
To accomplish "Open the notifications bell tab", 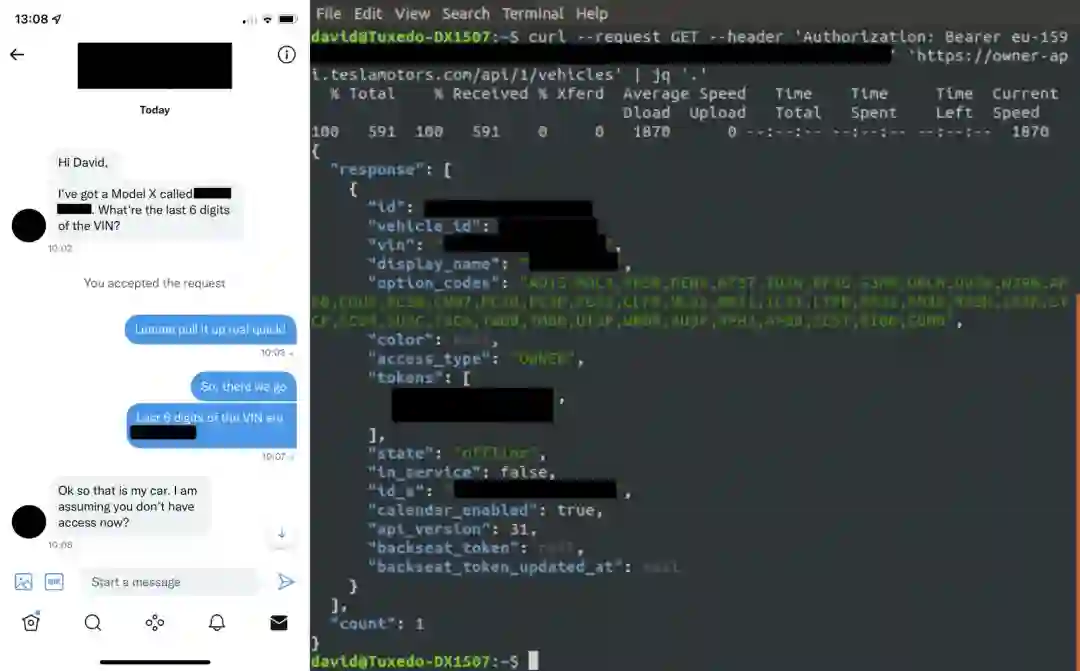I will click(217, 623).
